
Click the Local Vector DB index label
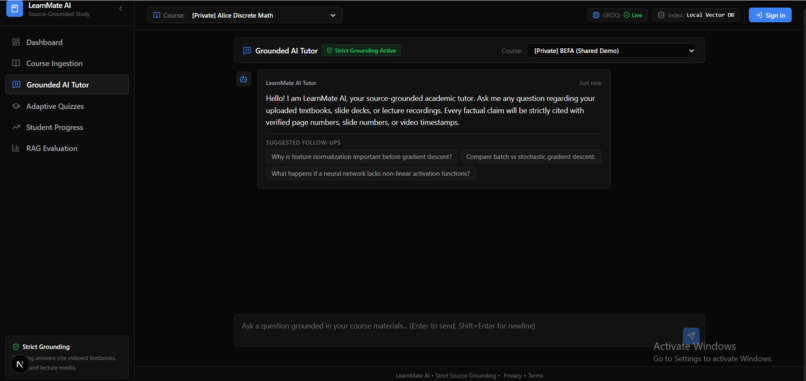tap(710, 15)
